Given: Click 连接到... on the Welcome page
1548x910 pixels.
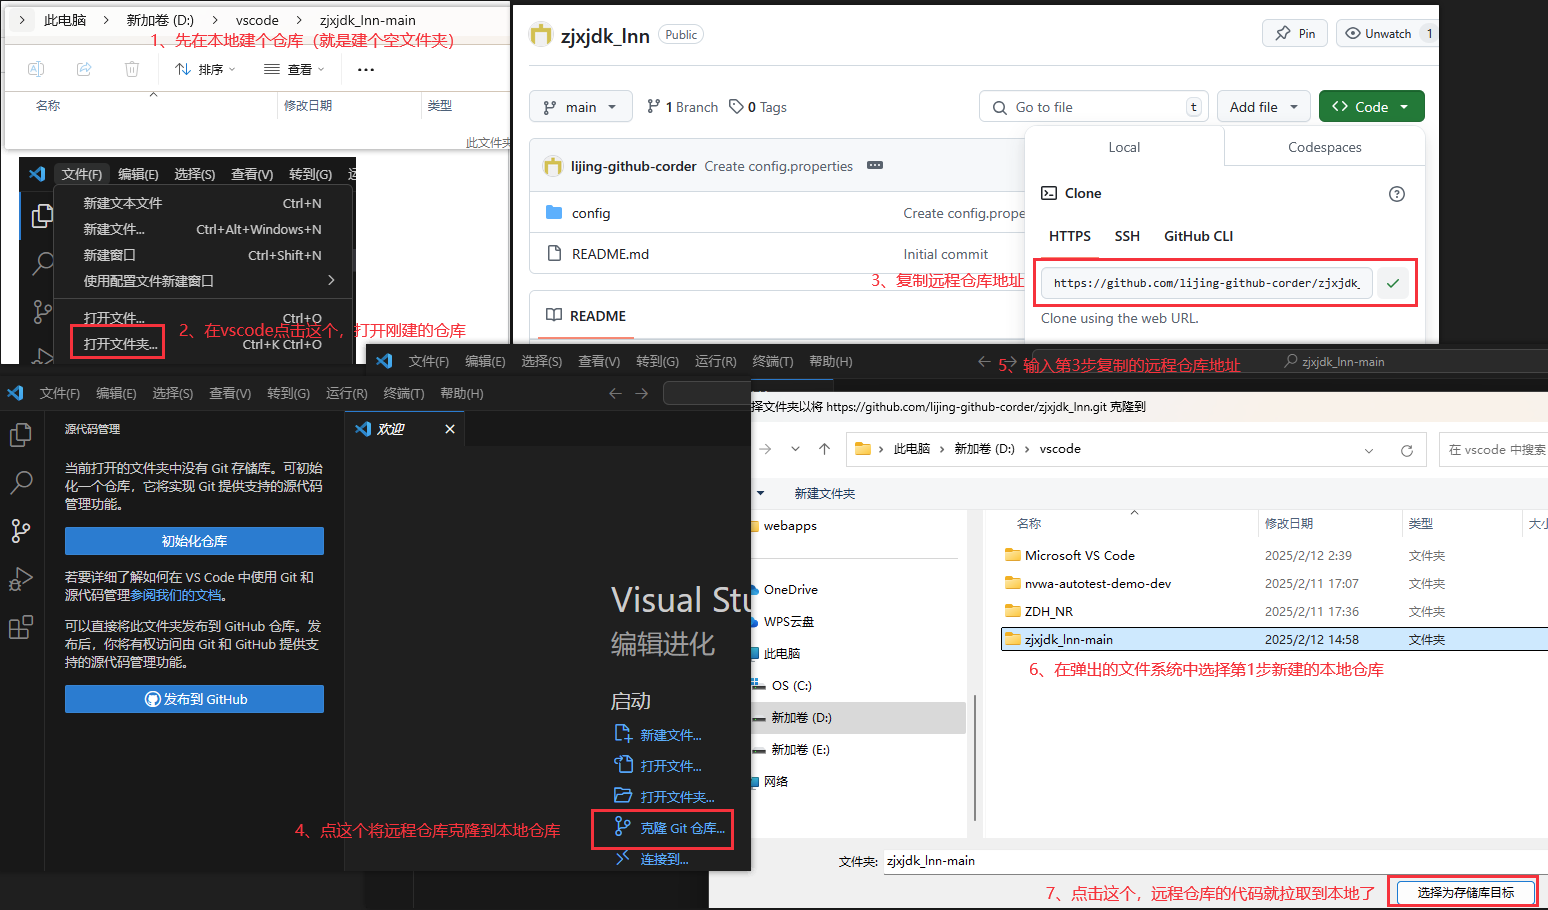Looking at the screenshot, I should coord(652,858).
